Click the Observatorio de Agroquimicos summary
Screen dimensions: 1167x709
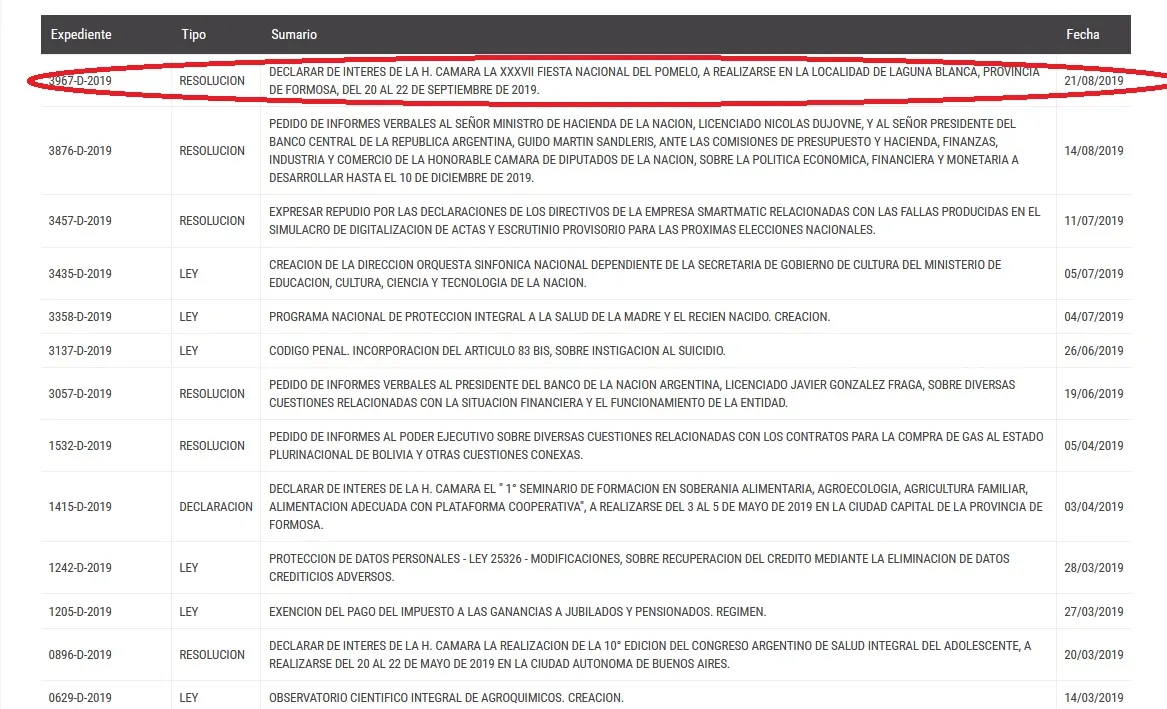click(446, 698)
